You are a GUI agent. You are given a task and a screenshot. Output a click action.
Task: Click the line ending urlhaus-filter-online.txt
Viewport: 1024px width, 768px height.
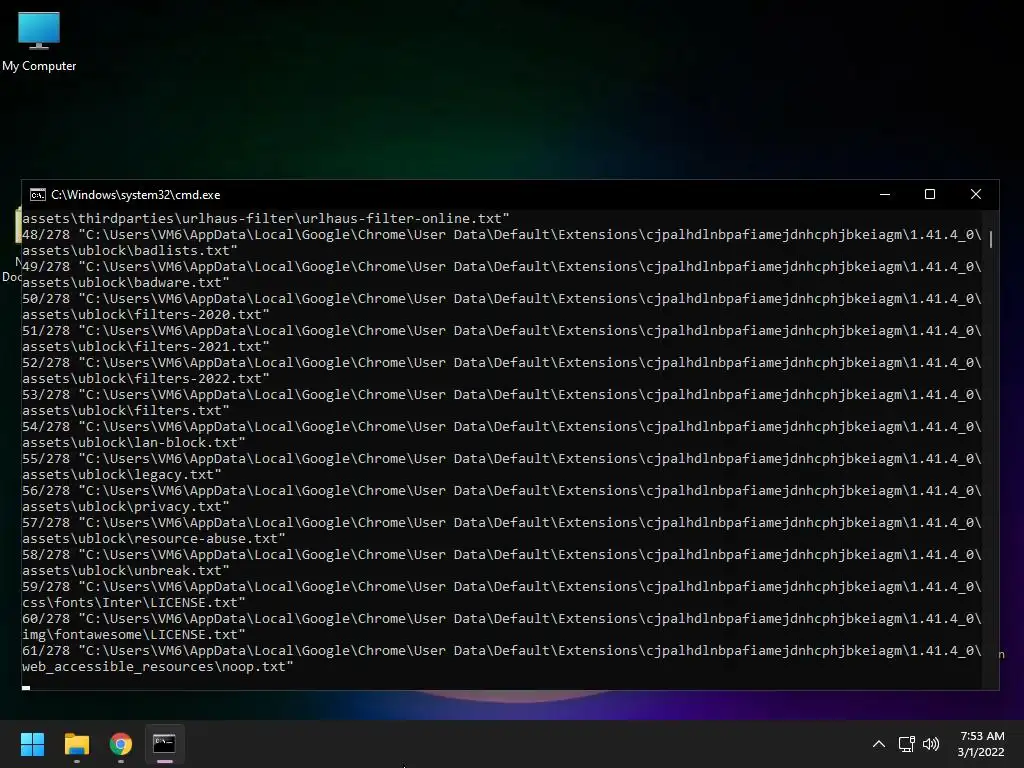pyautogui.click(x=266, y=218)
